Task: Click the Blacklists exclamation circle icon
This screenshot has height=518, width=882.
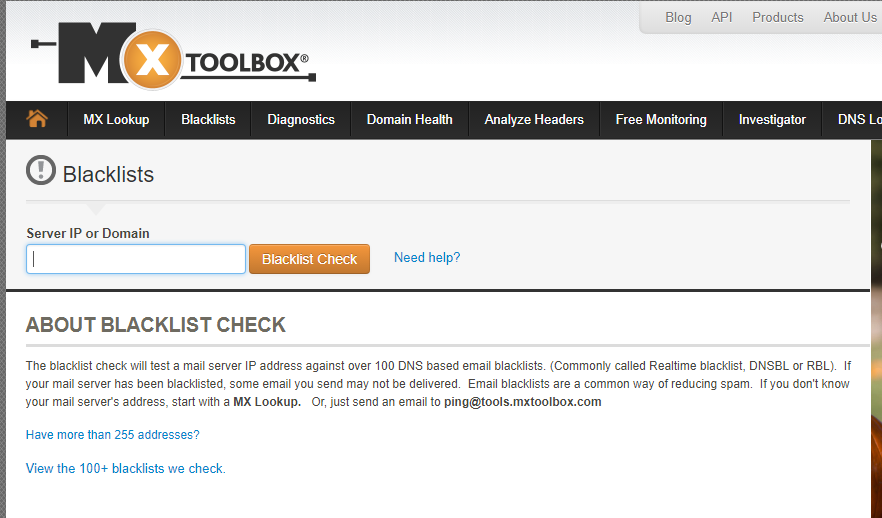Action: tap(41, 170)
